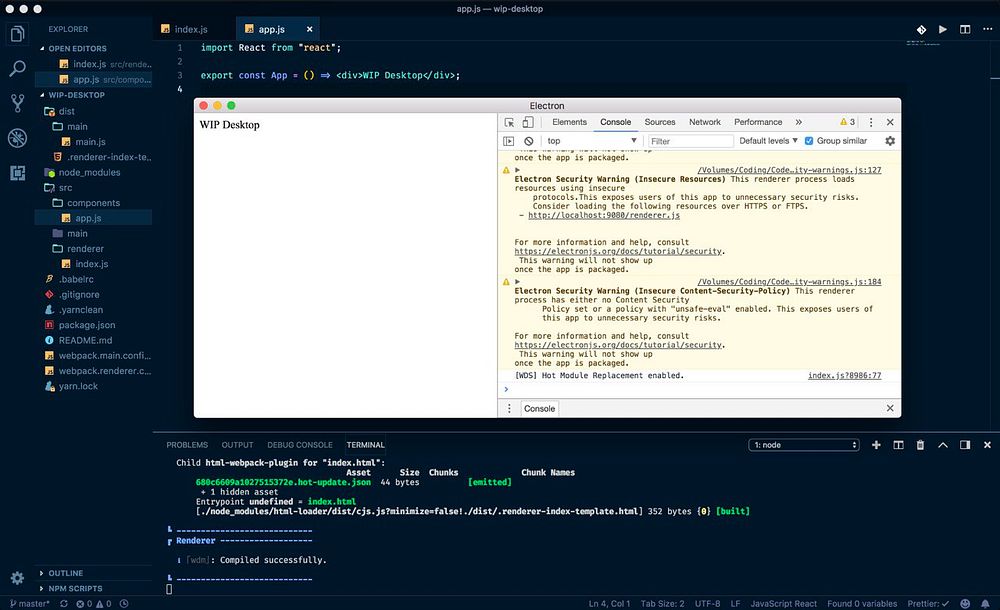The image size is (1000, 610).
Task: Toggle the DevTools device toolbar icon
Action: pyautogui.click(x=527, y=122)
